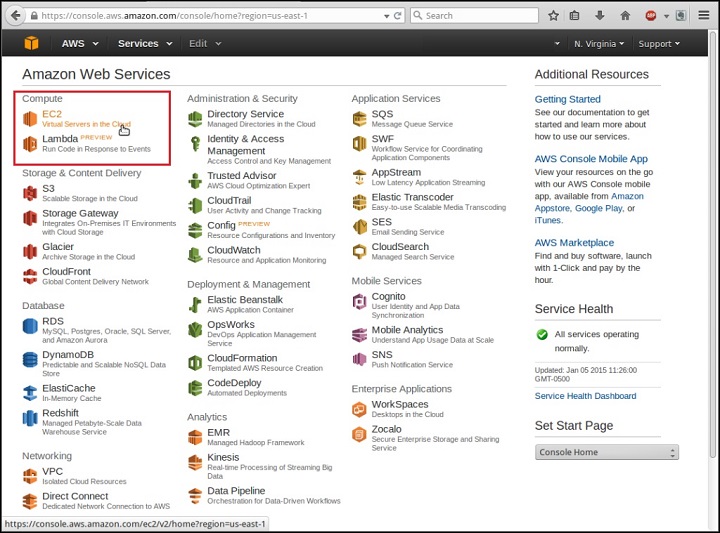Open Storage Gateway icon
Image resolution: width=720 pixels, height=533 pixels.
coord(30,218)
